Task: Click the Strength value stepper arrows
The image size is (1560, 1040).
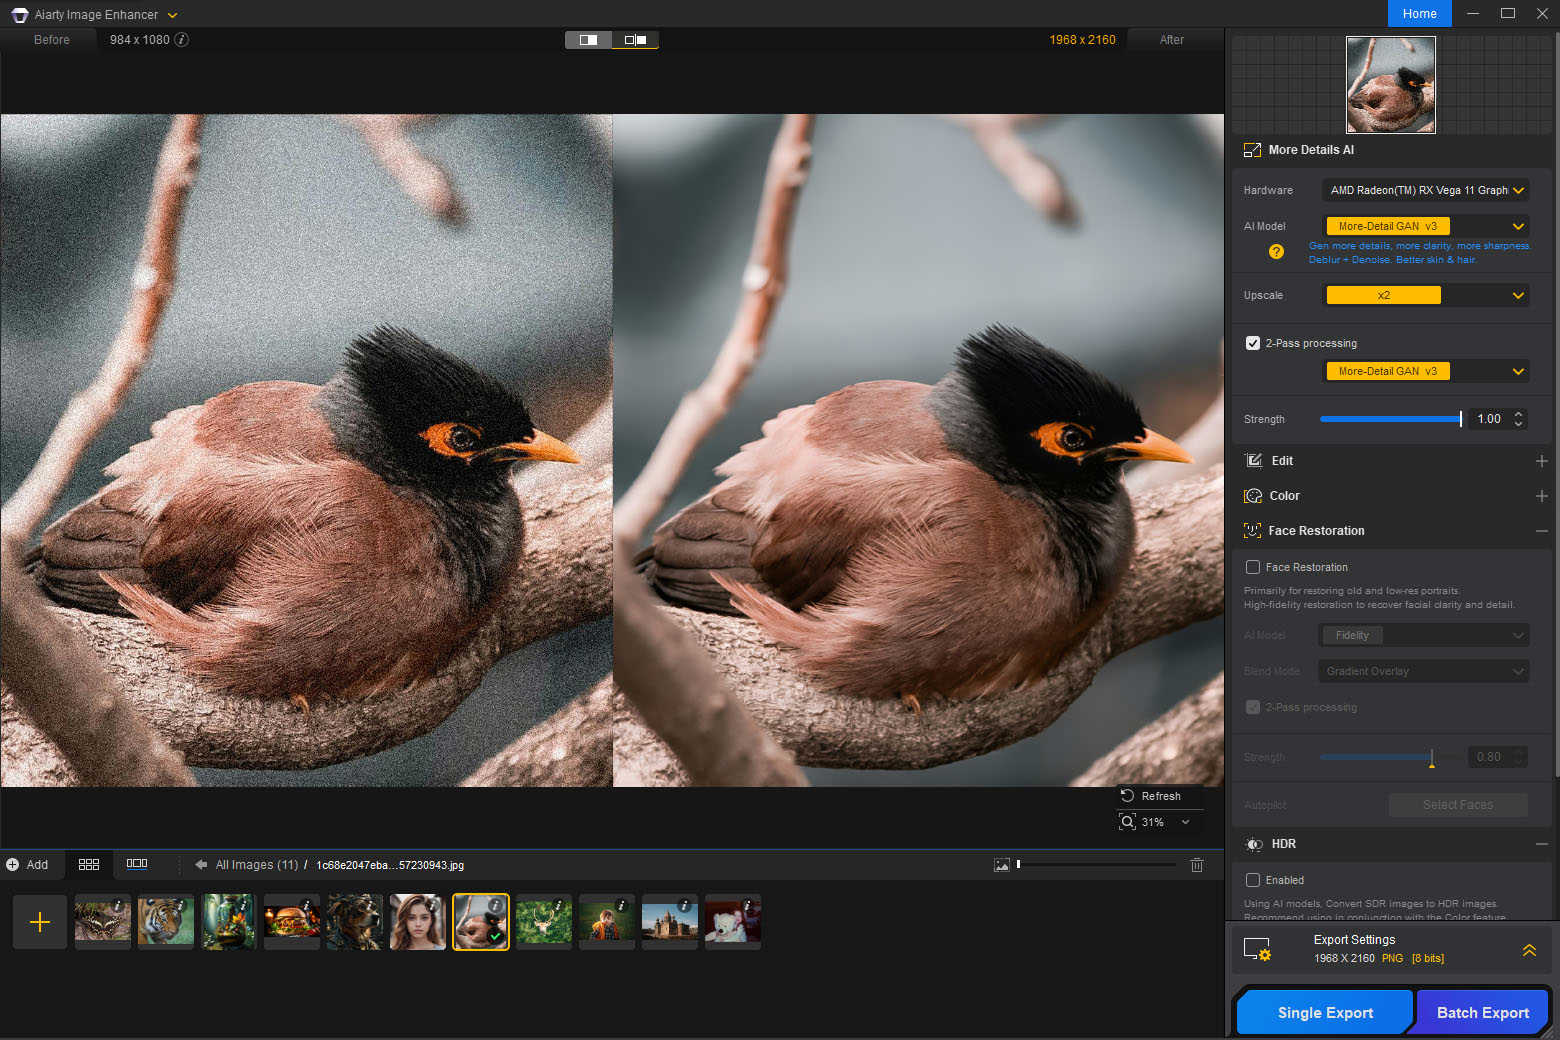Action: pos(1519,419)
